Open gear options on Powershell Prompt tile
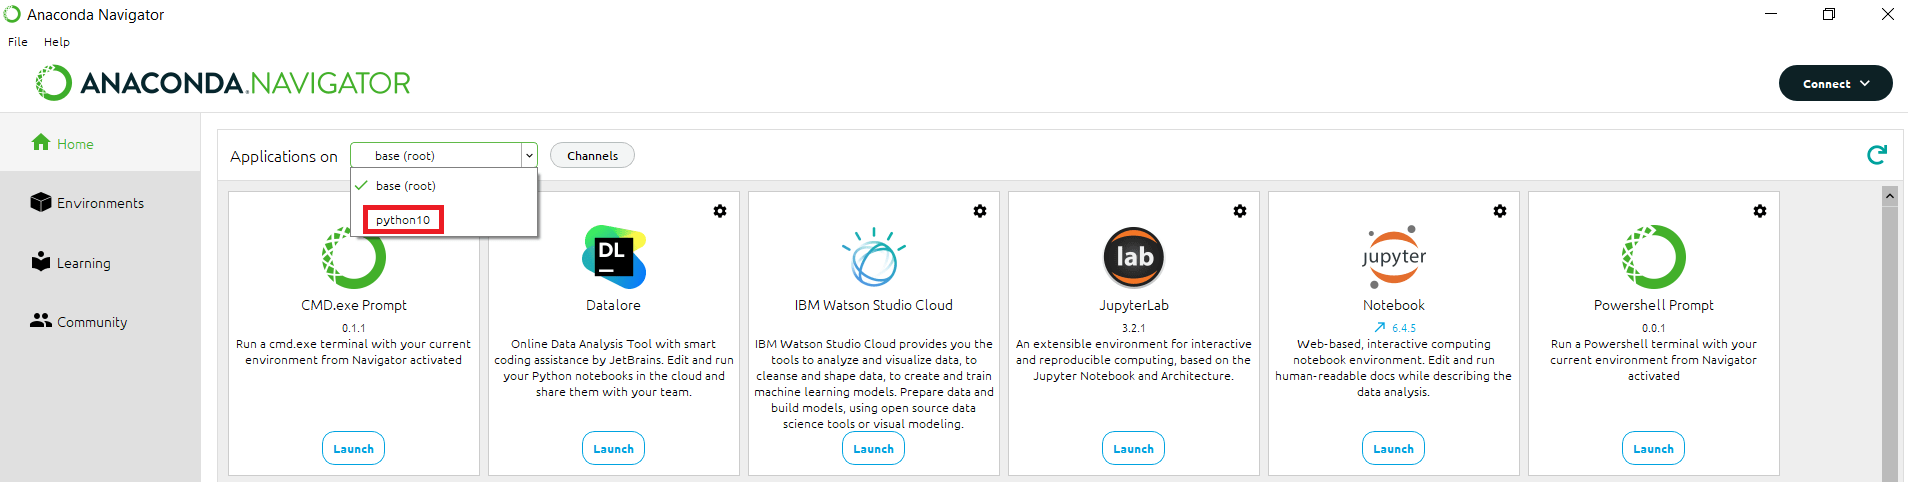 [1760, 211]
